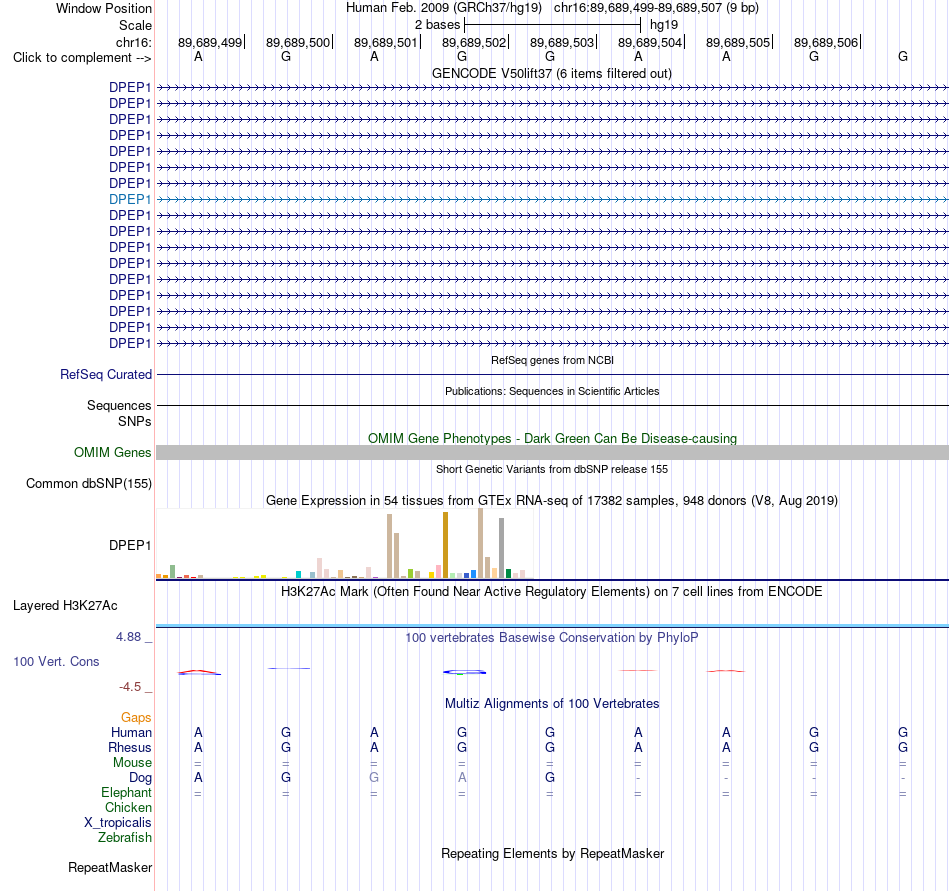The image size is (950, 891).
Task: Click the 'RefSeq Curated' track label
Action: point(105,374)
